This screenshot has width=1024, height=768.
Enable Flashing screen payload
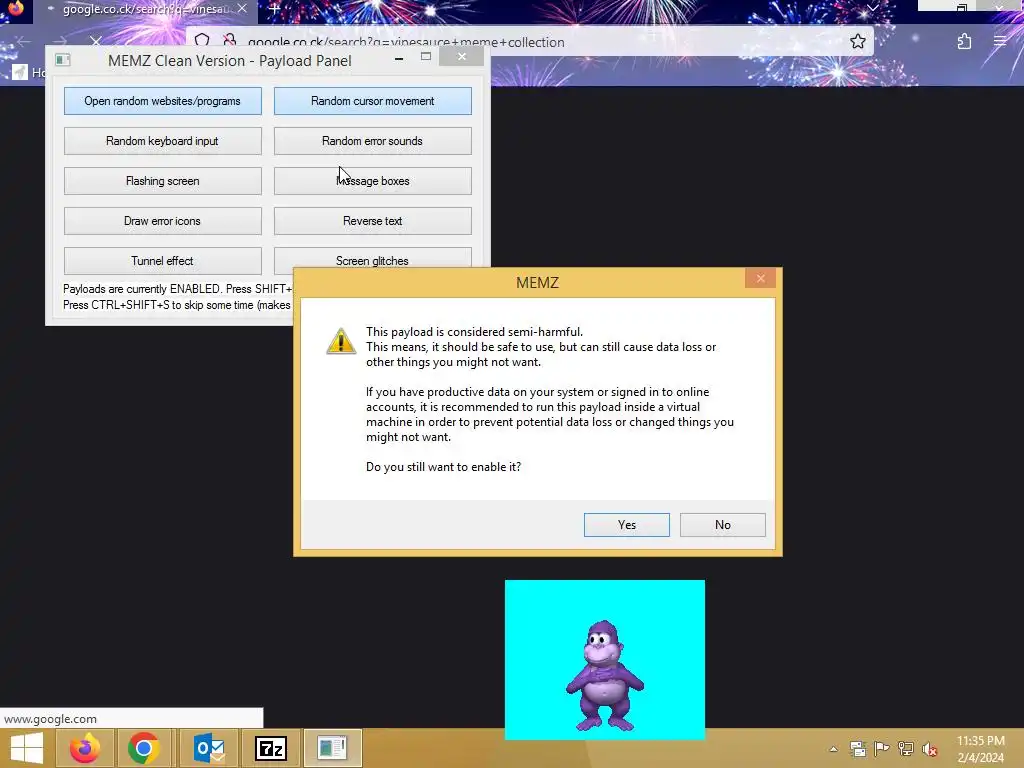coord(163,181)
